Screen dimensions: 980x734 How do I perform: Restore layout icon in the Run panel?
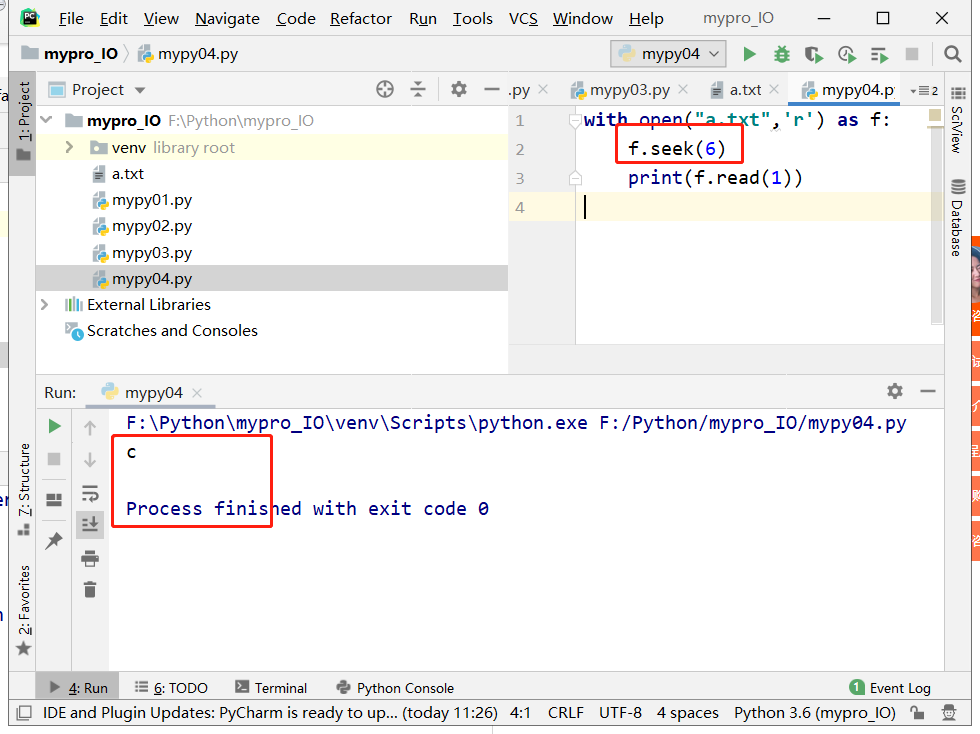(x=54, y=500)
